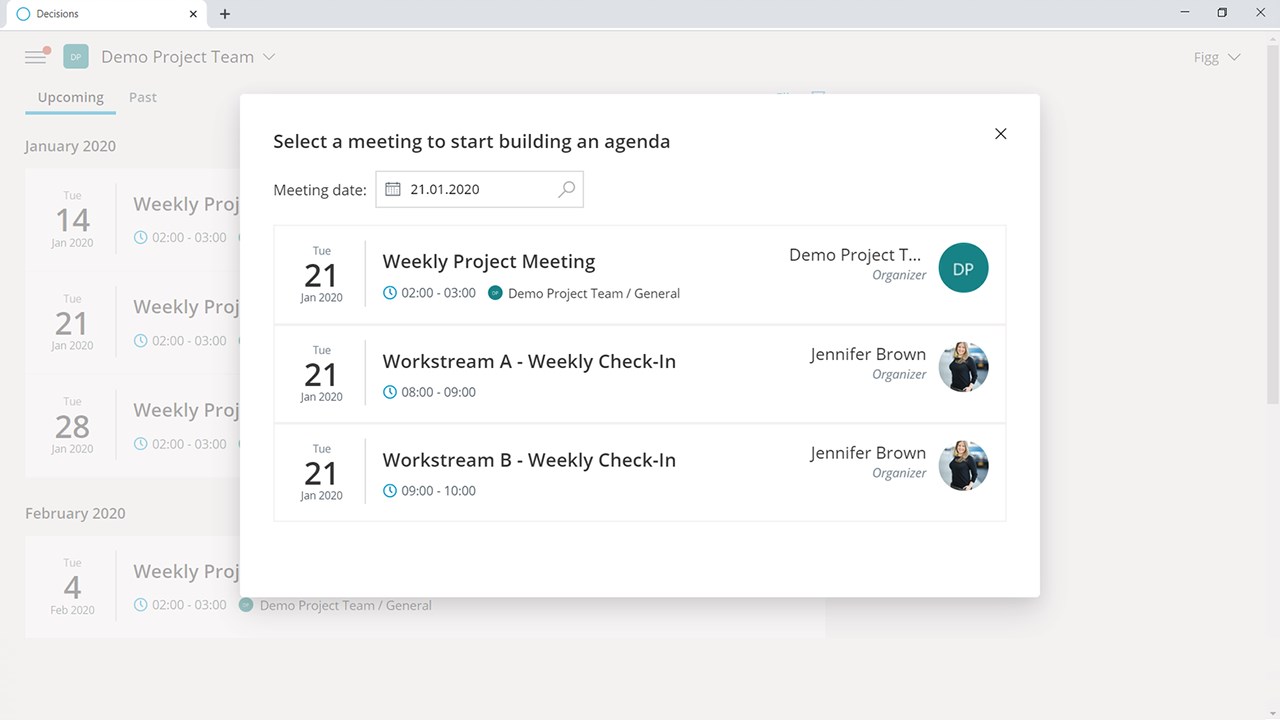This screenshot has height=720, width=1280.
Task: Open the hamburger menu
Action: [x=36, y=57]
